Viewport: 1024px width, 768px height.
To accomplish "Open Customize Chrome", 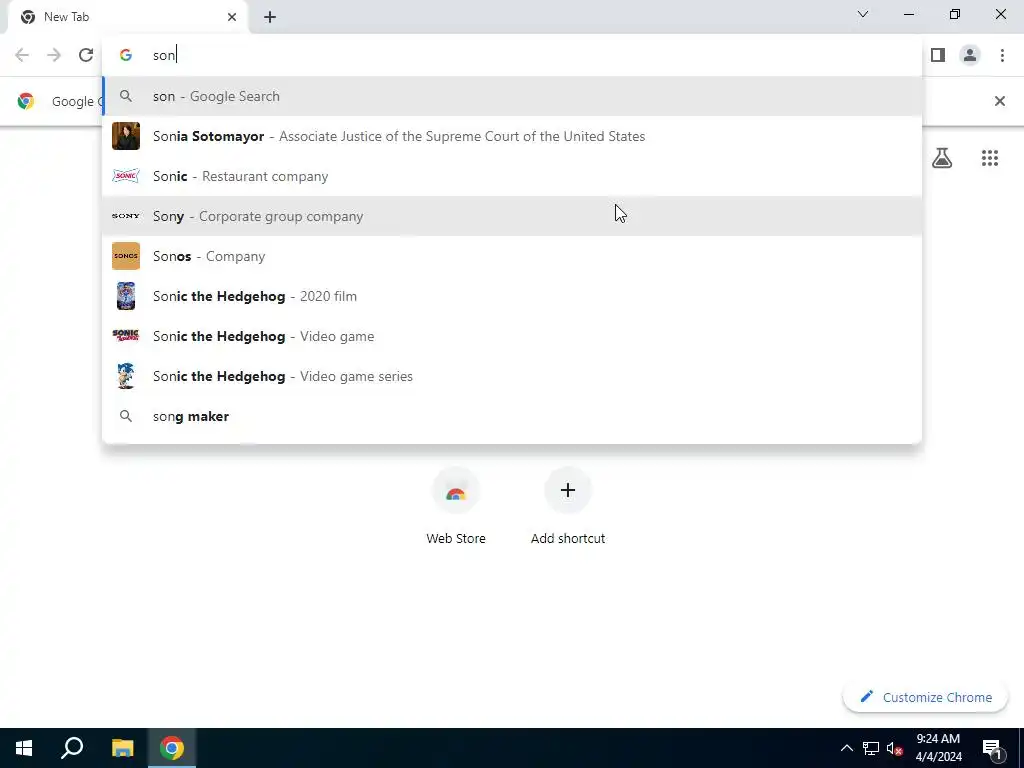I will click(x=925, y=697).
